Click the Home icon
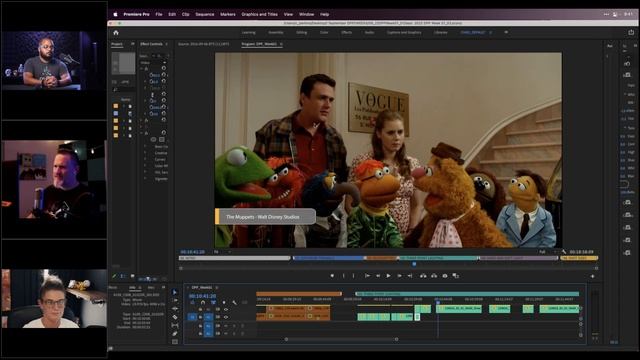 pyautogui.click(x=116, y=33)
